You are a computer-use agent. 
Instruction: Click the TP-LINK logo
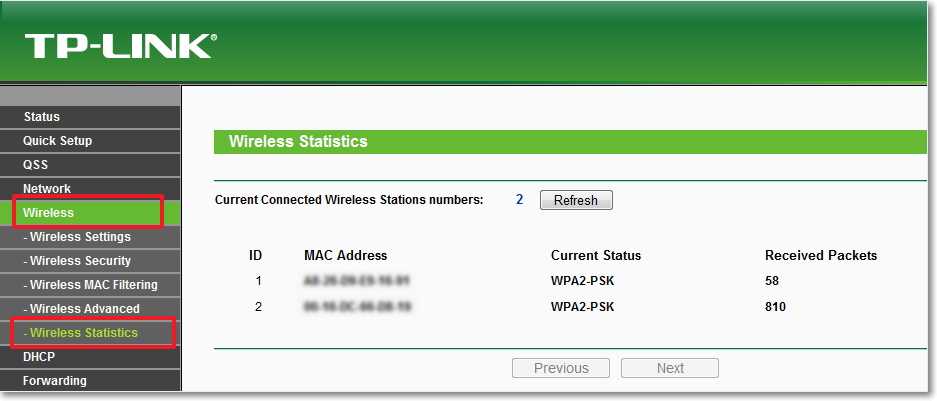[120, 46]
